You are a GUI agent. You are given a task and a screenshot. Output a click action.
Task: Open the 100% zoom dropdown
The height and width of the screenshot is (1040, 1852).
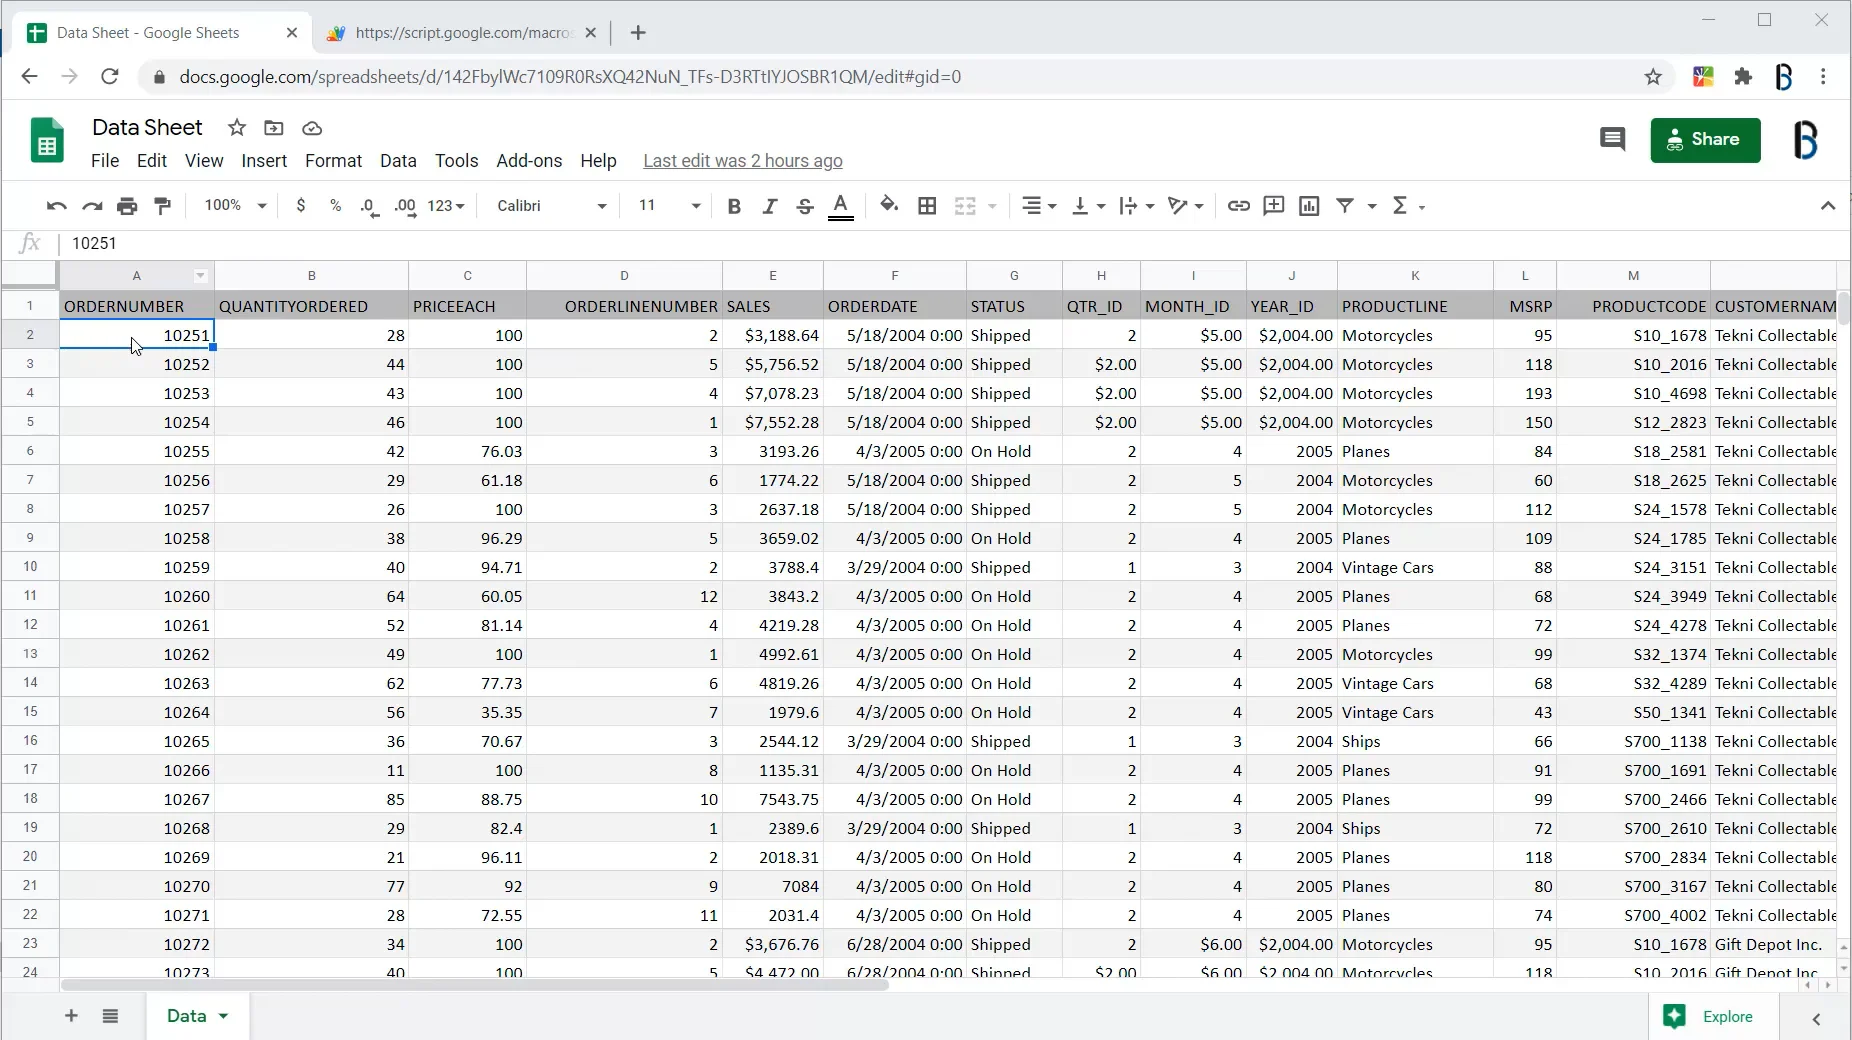pos(235,206)
